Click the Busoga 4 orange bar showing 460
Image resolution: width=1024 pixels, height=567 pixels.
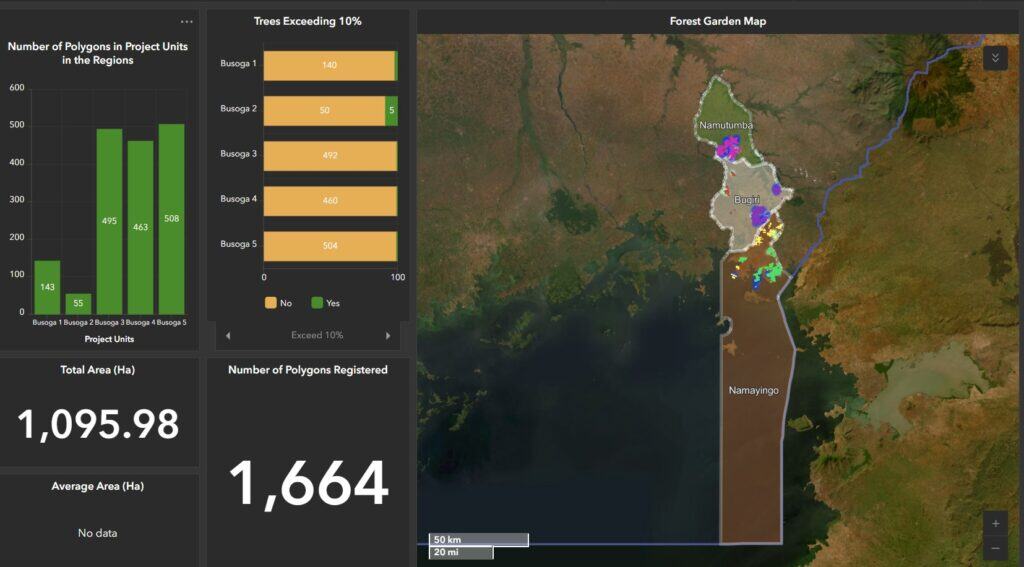330,200
